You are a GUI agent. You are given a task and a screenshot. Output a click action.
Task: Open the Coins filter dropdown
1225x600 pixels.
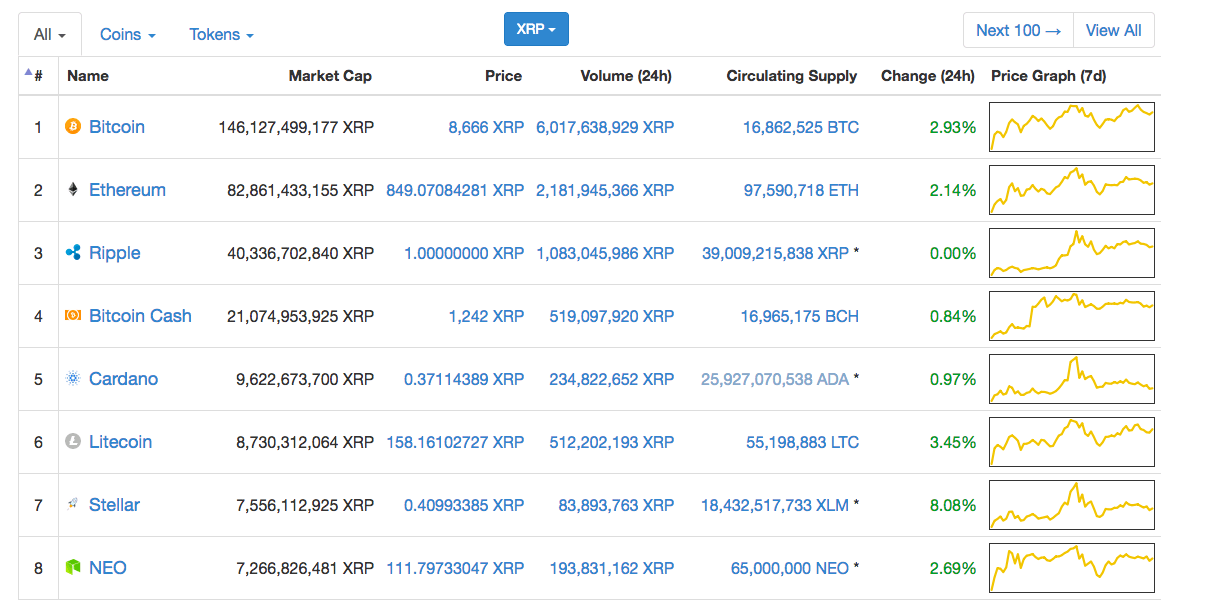coord(128,34)
